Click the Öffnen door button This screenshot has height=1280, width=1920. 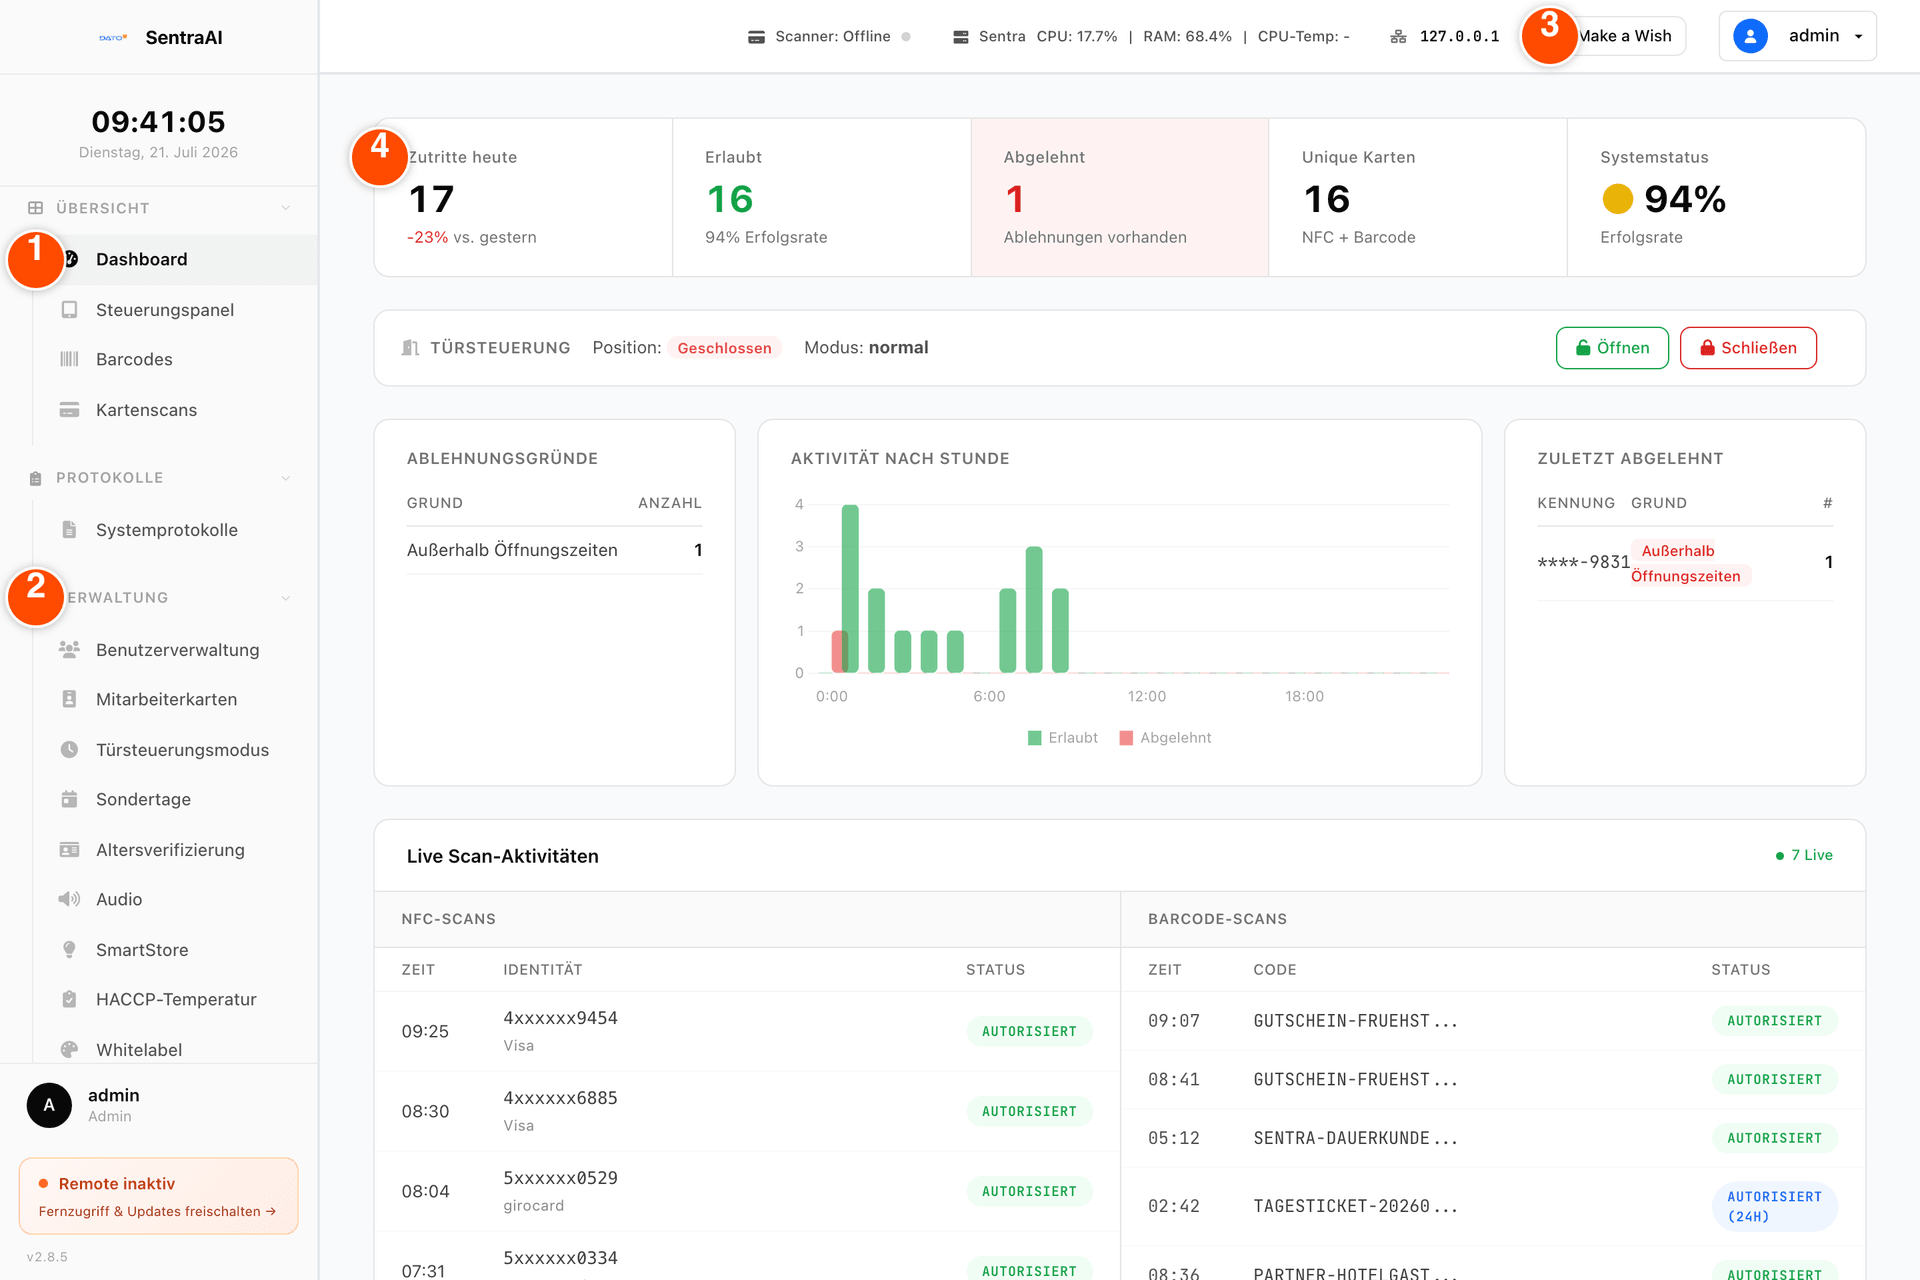click(1612, 348)
